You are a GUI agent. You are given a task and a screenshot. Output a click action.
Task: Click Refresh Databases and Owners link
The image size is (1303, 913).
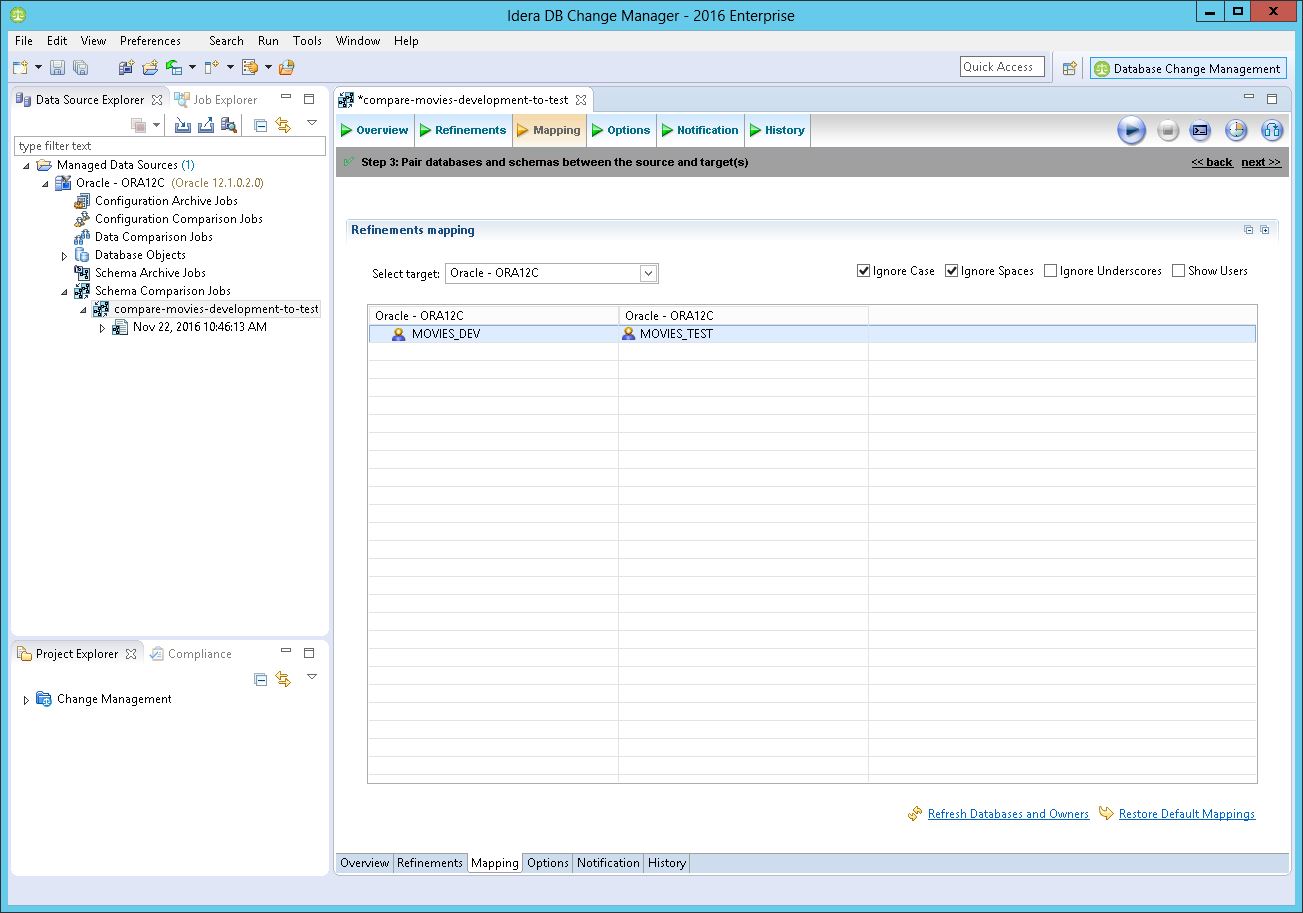(x=1008, y=814)
